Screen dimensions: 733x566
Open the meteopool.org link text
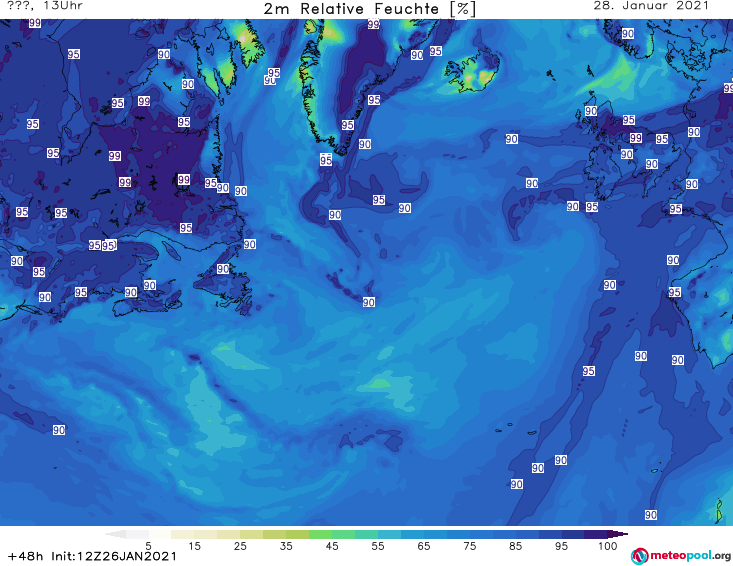[x=690, y=556]
